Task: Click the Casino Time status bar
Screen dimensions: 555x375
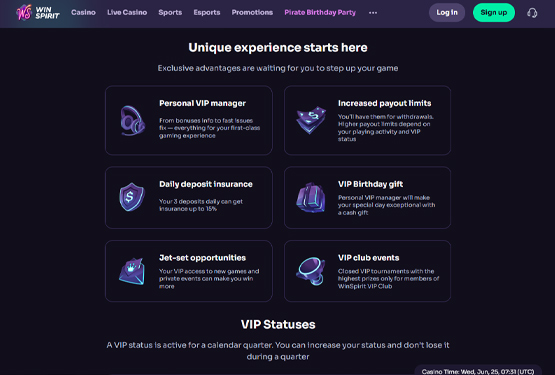Action: click(478, 371)
